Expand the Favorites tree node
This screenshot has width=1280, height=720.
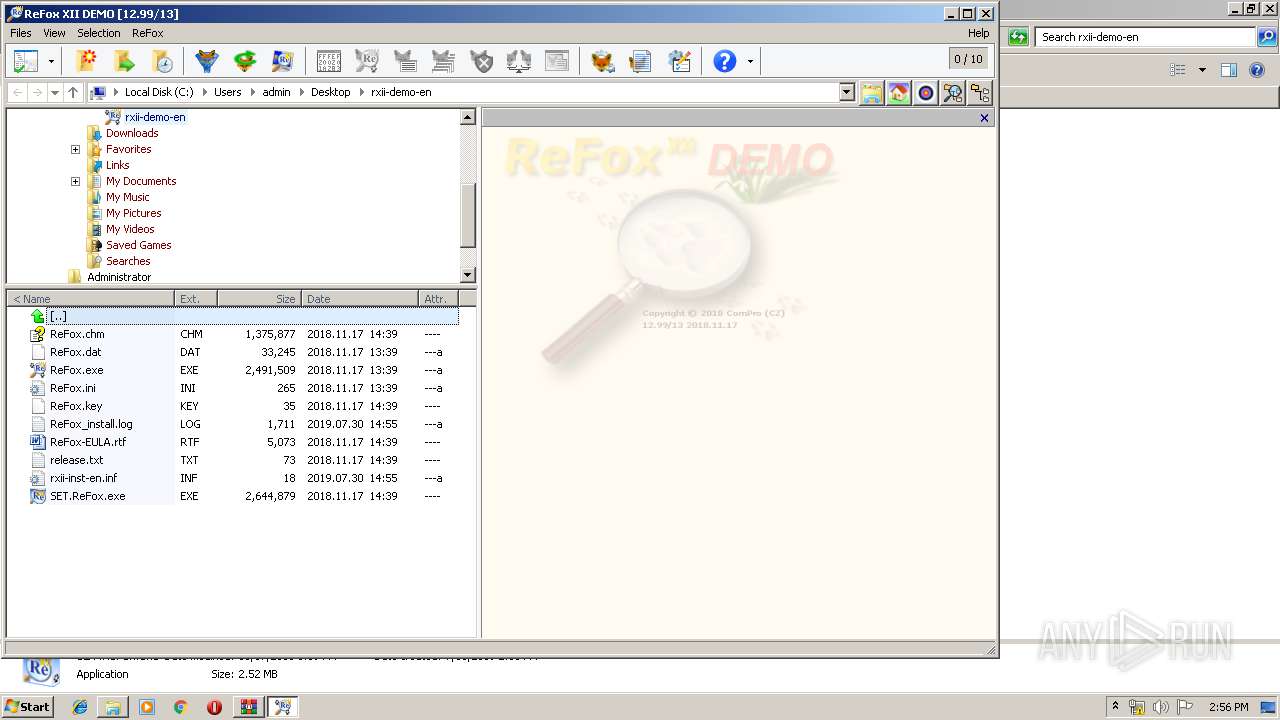75,149
